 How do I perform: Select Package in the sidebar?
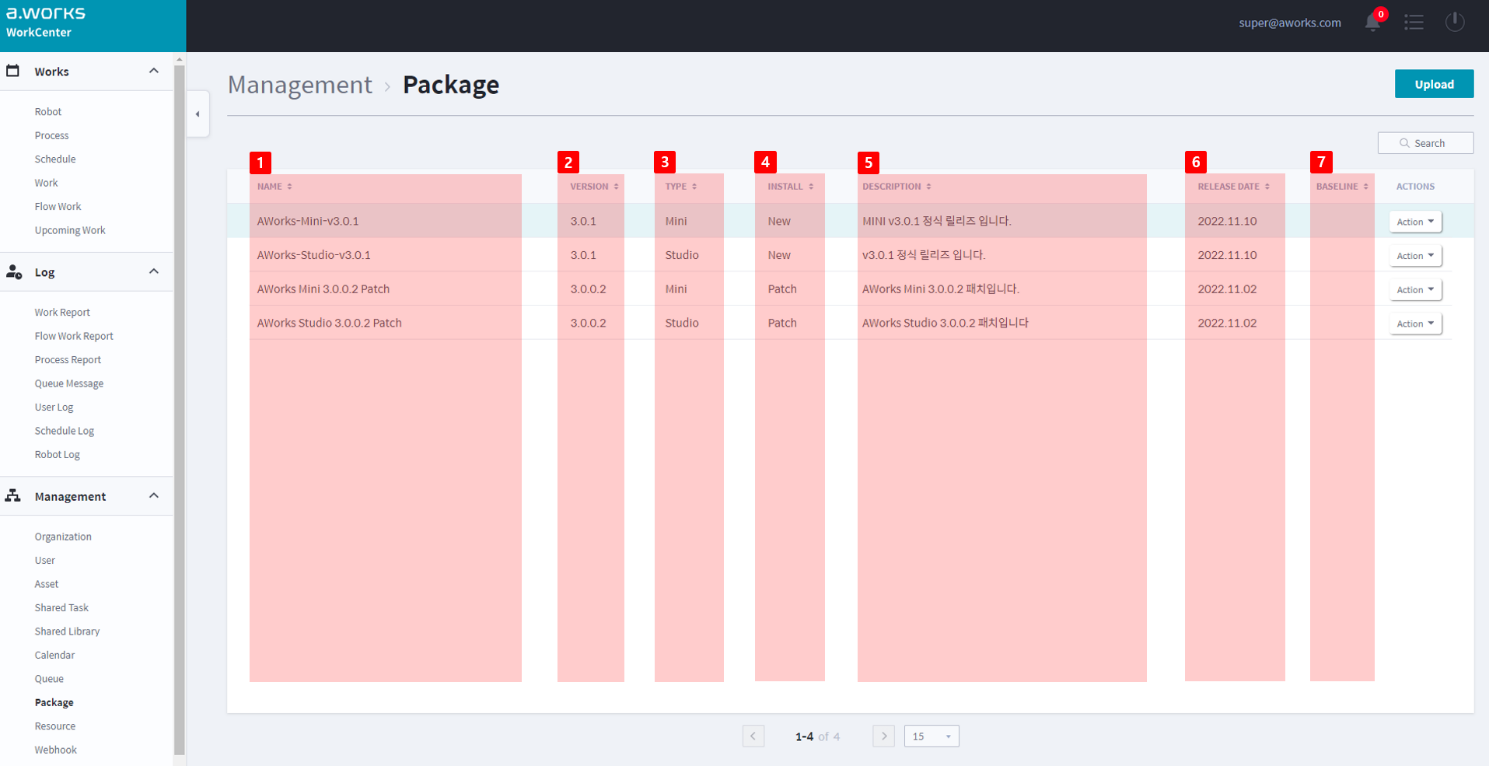coord(54,703)
